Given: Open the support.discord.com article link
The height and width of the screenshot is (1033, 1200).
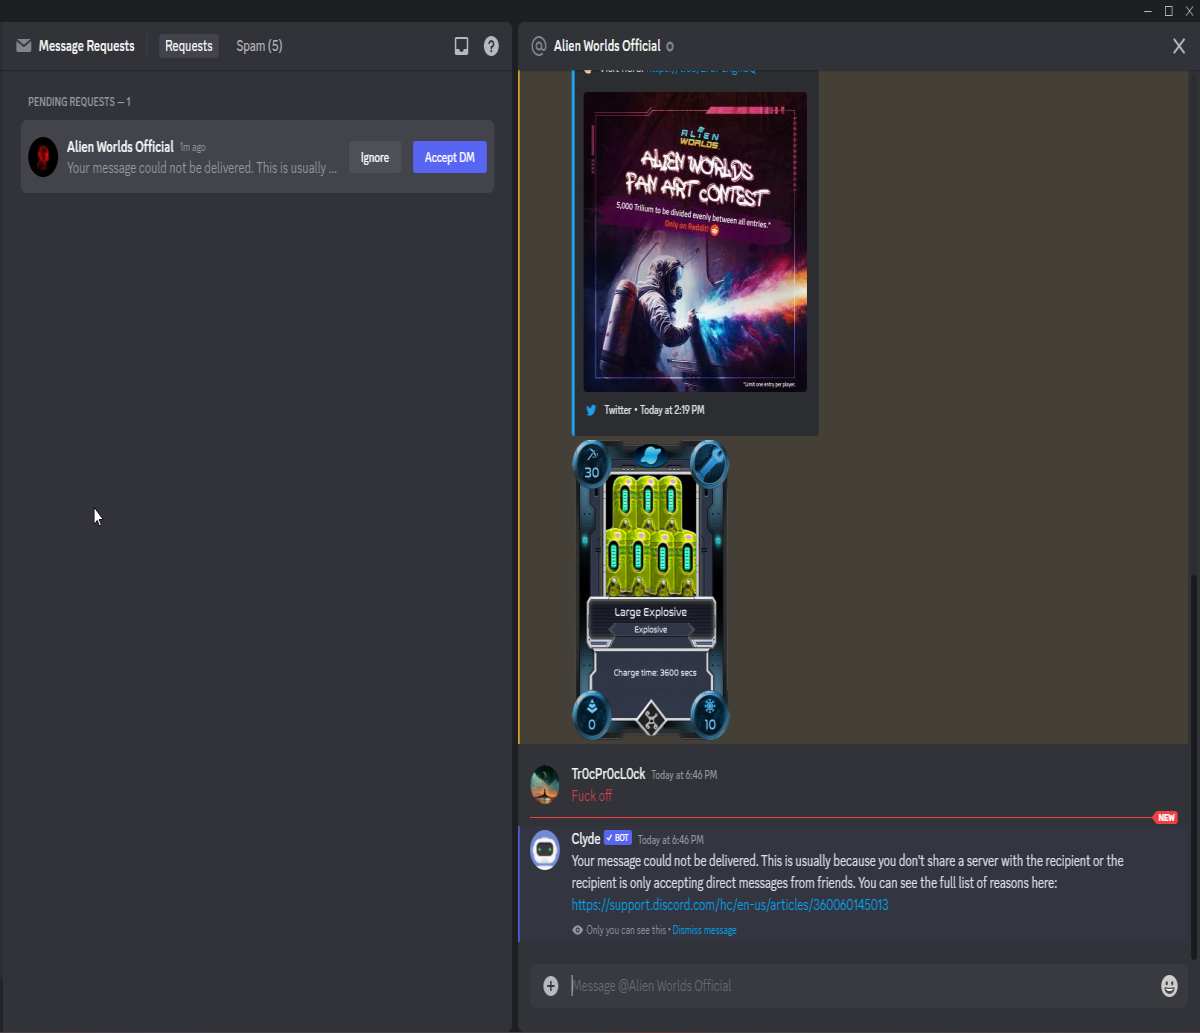Looking at the screenshot, I should pyautogui.click(x=730, y=905).
